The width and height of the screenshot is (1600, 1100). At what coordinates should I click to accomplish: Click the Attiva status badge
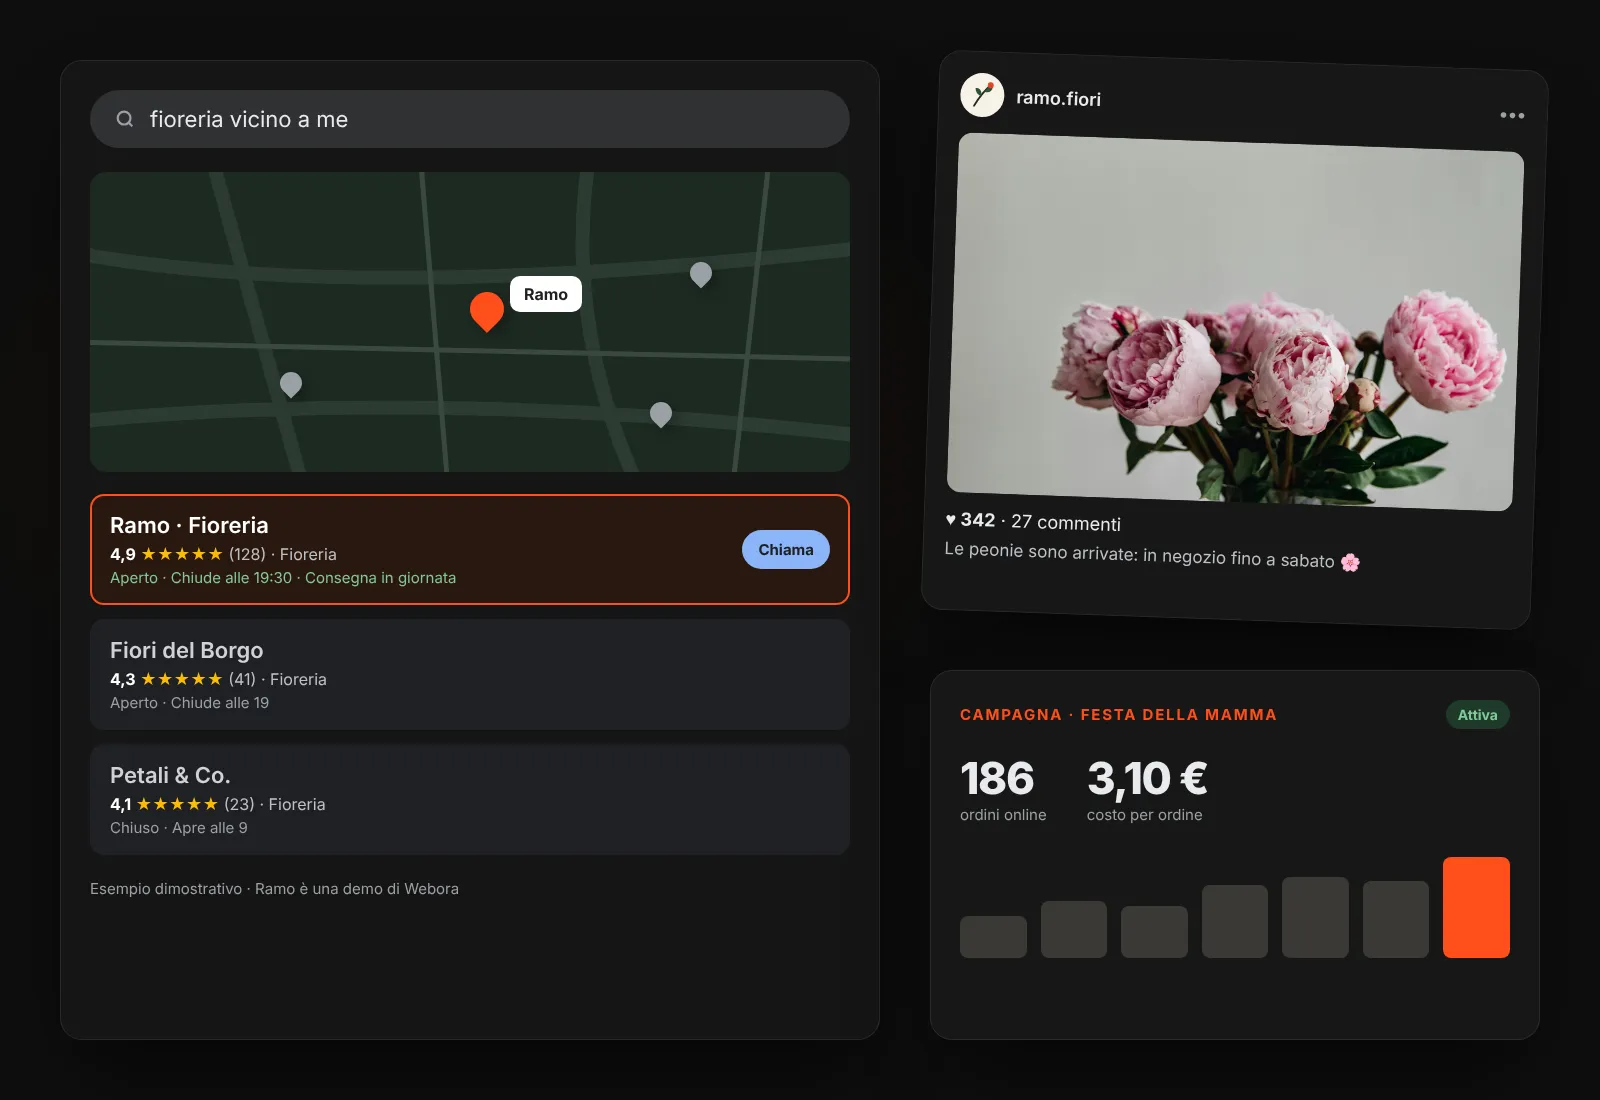coord(1477,715)
